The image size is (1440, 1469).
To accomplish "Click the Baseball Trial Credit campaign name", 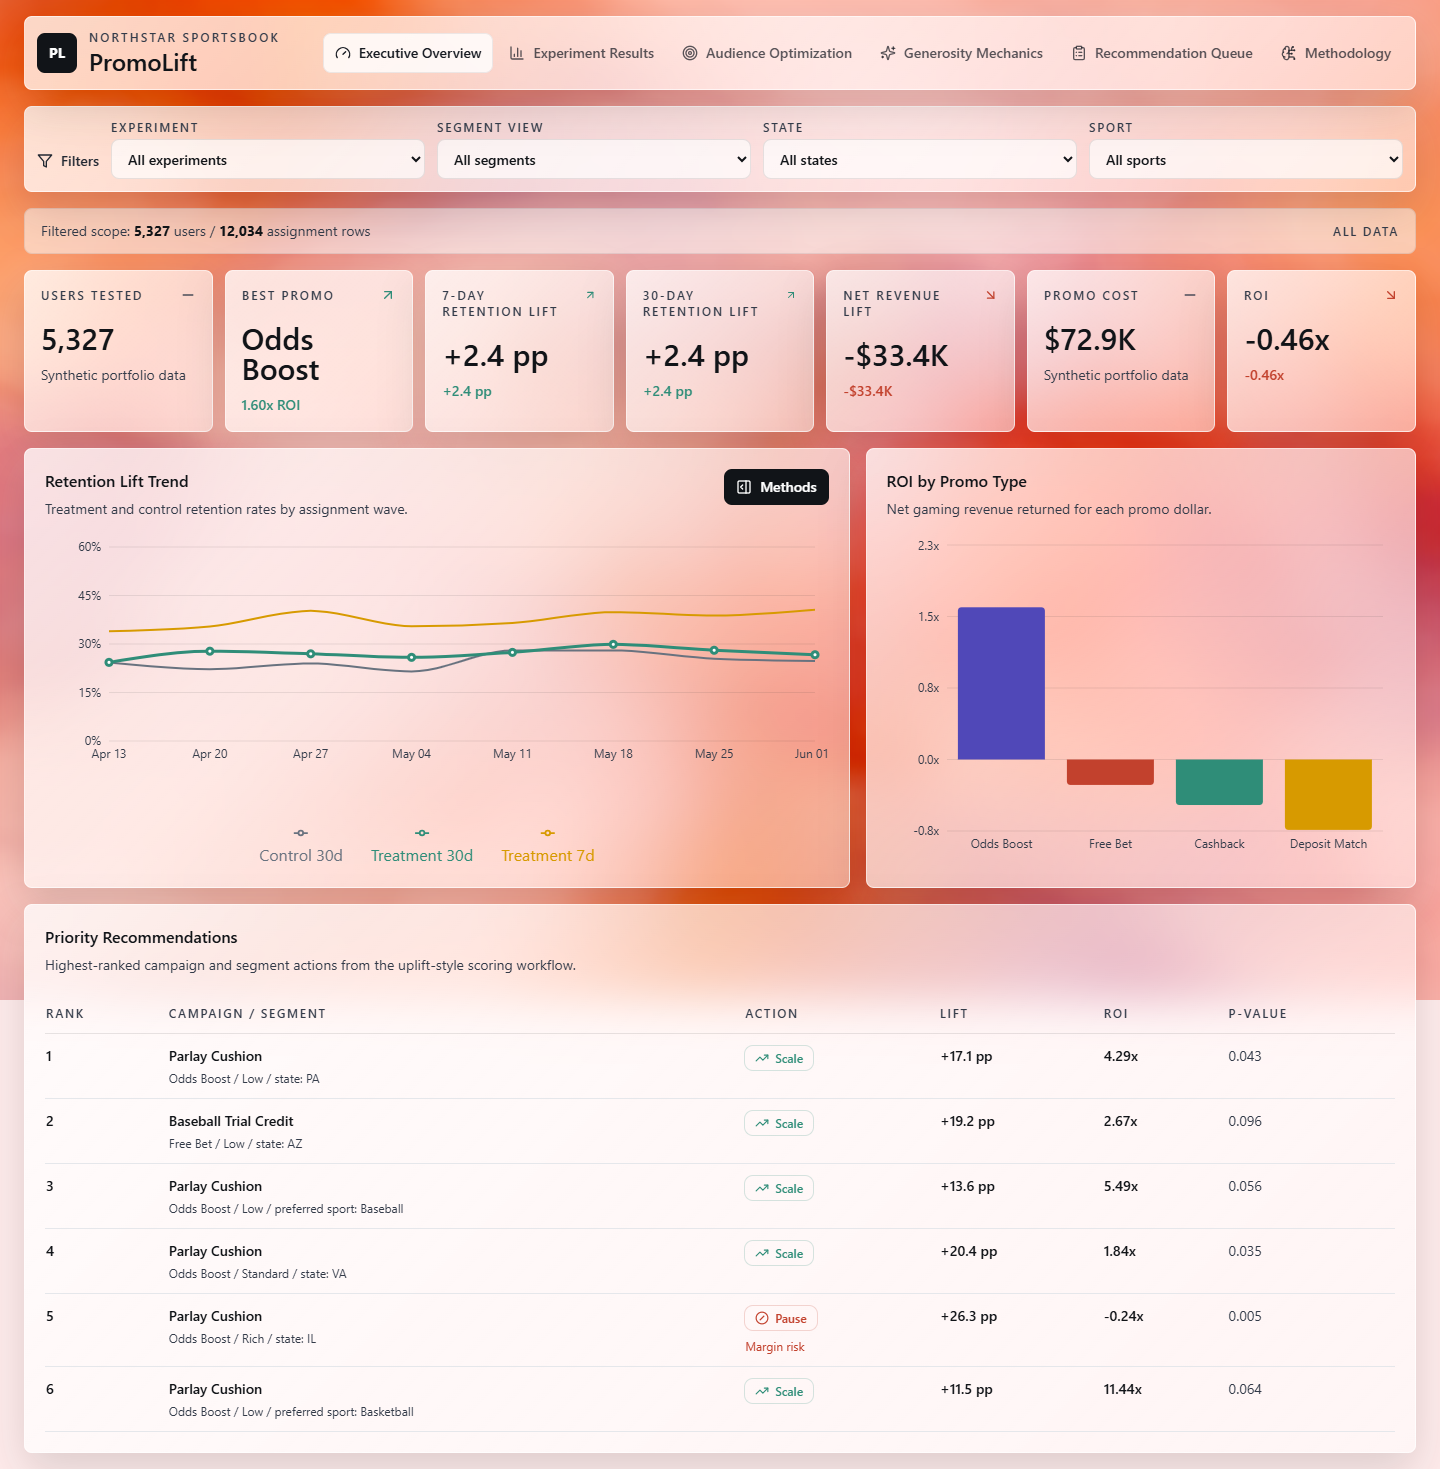I will click(x=231, y=1121).
